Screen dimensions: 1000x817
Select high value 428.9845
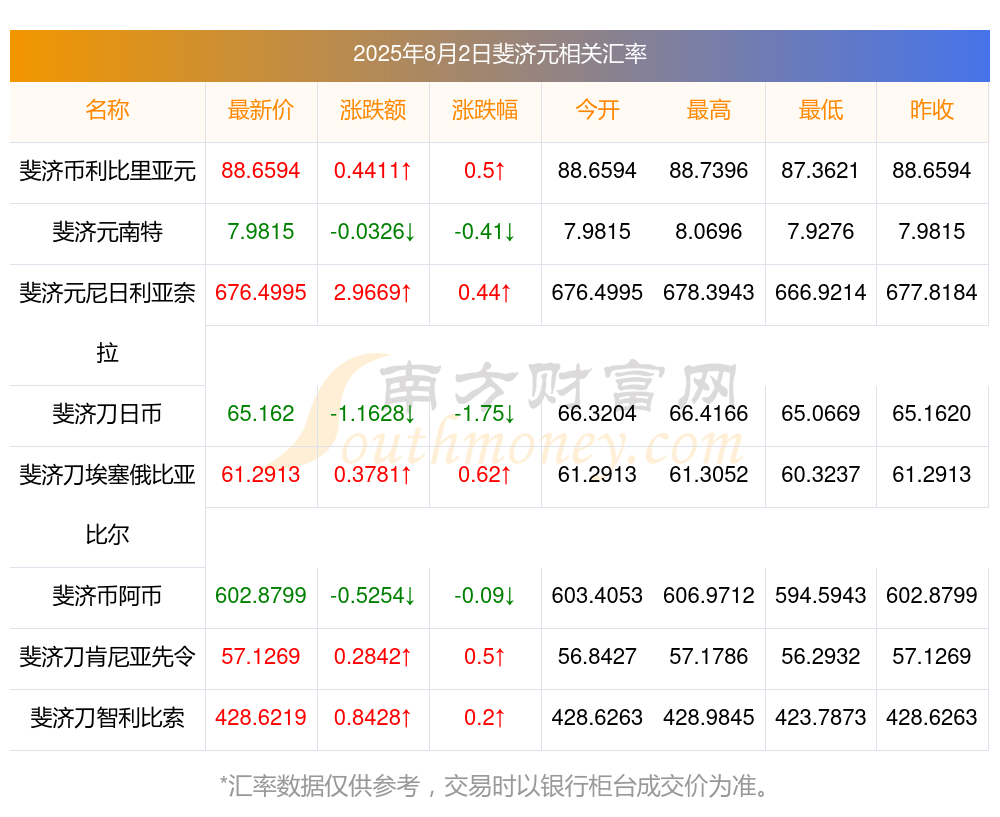point(709,718)
